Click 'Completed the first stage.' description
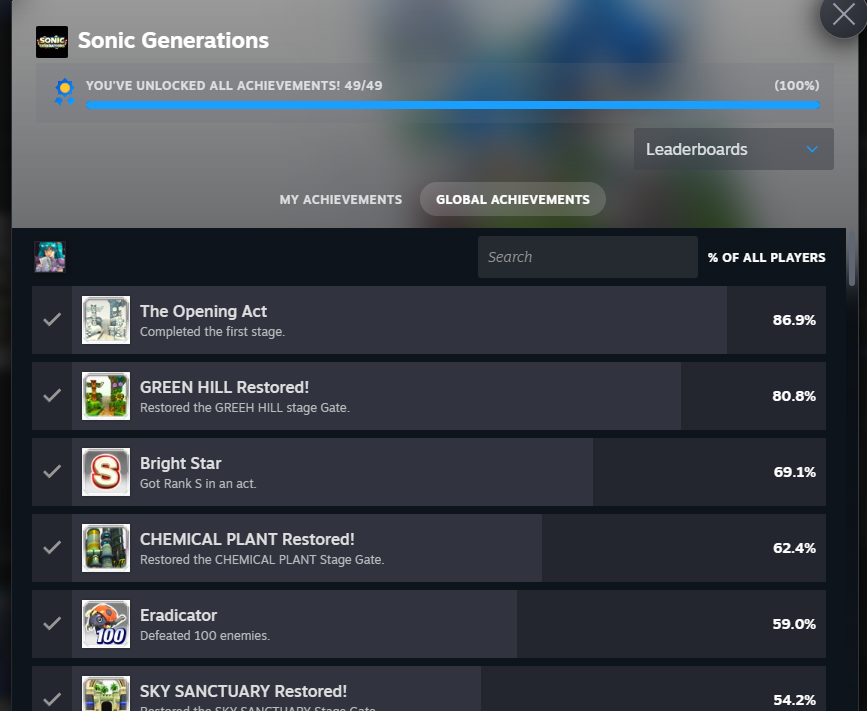867x711 pixels. click(212, 332)
